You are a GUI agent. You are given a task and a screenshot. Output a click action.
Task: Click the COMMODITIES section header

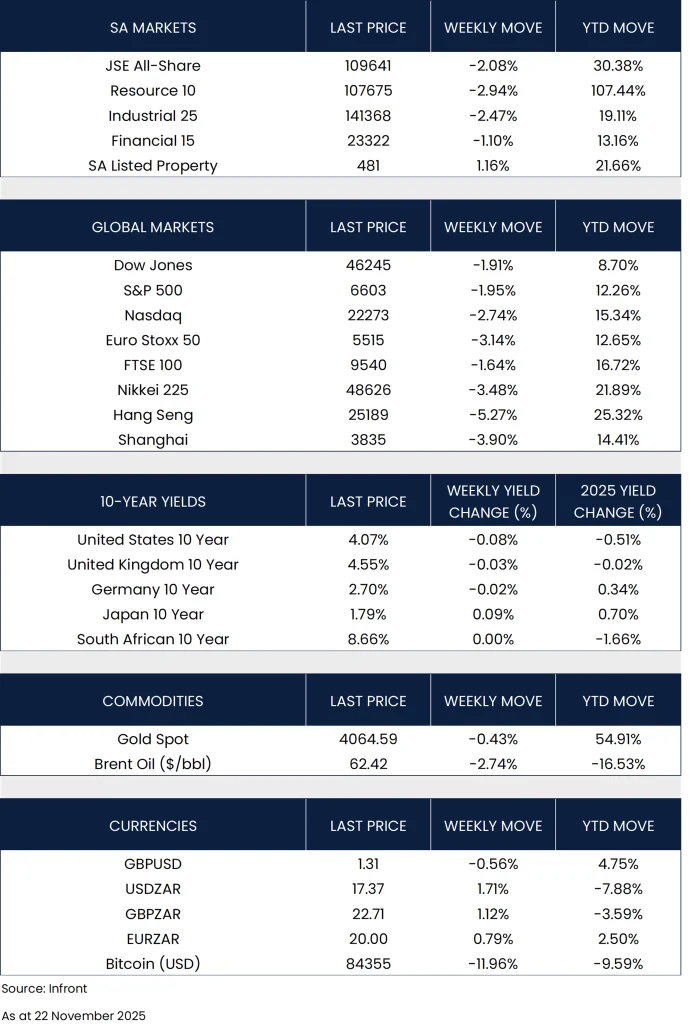[x=153, y=701]
